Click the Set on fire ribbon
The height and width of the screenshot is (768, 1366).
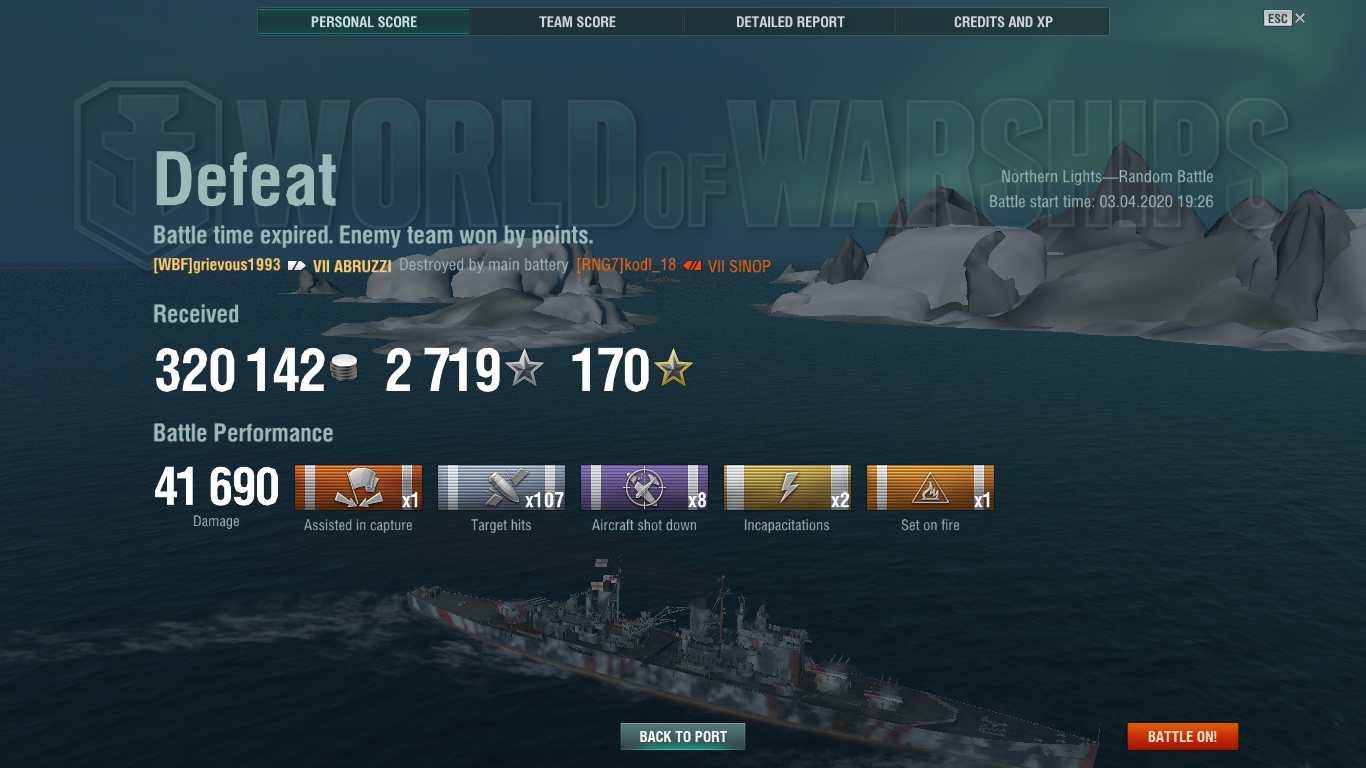(930, 488)
